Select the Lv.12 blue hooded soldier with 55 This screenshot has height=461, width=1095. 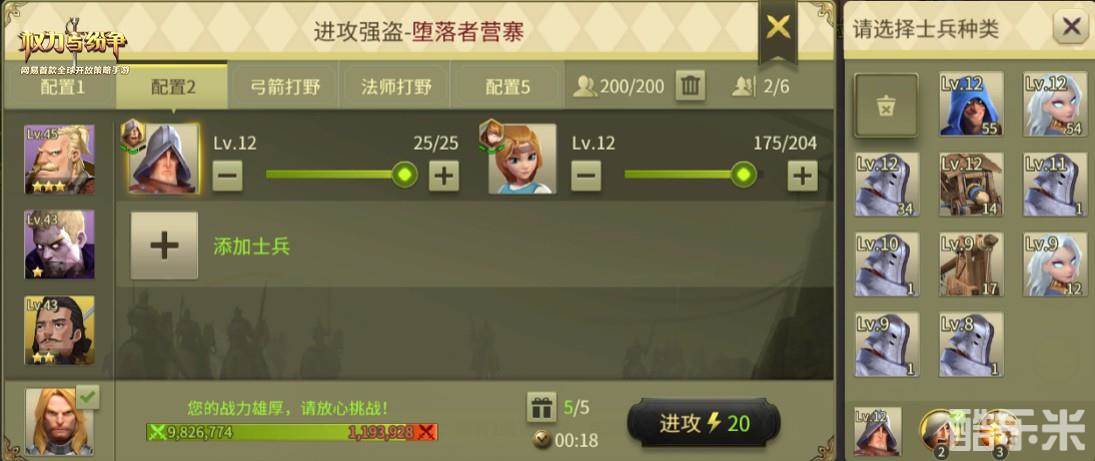[971, 104]
